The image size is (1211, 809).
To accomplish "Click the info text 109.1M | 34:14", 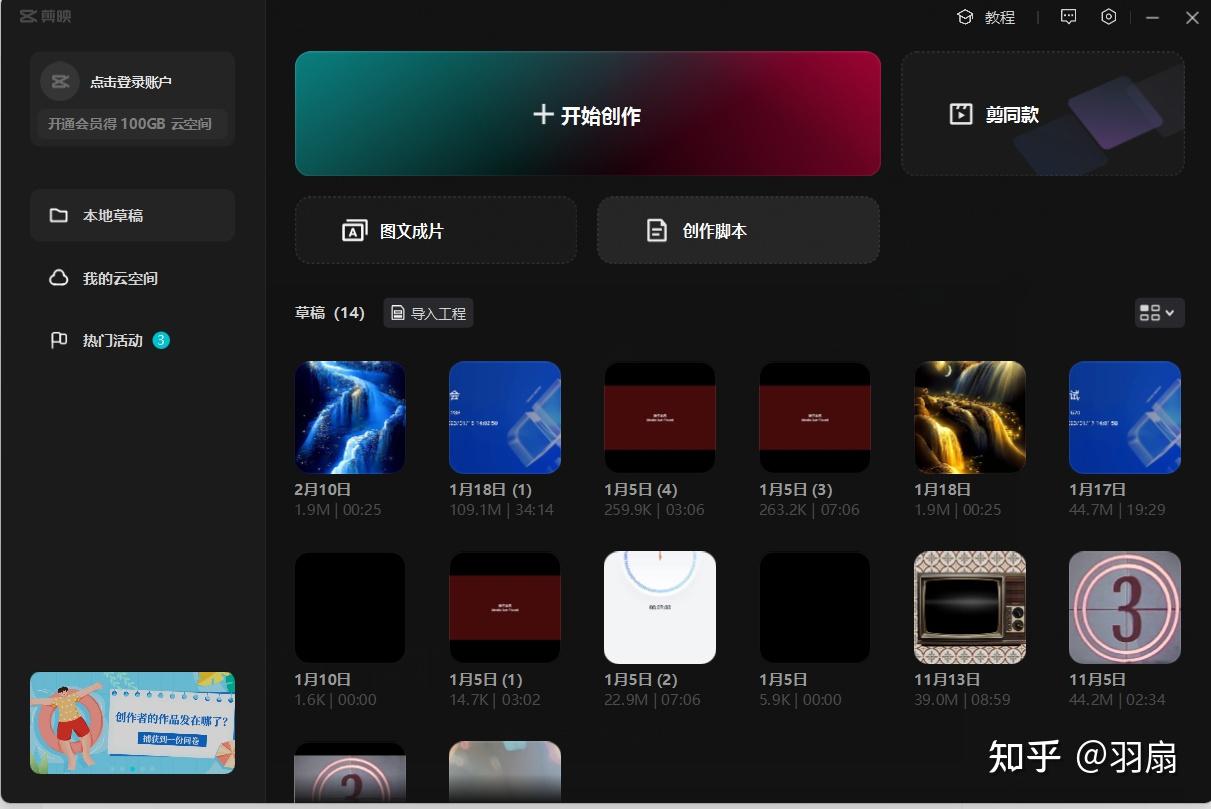I will (x=501, y=510).
